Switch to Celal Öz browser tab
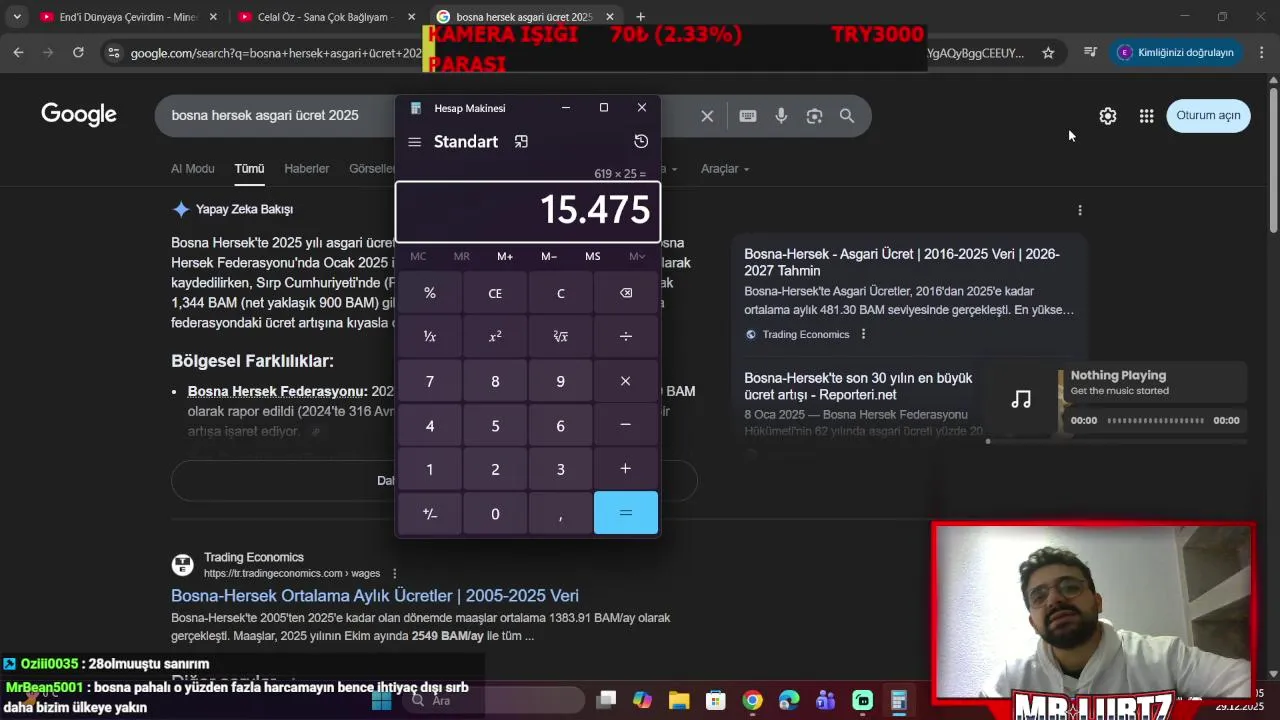Screen dimensions: 1280x720 coord(325,17)
